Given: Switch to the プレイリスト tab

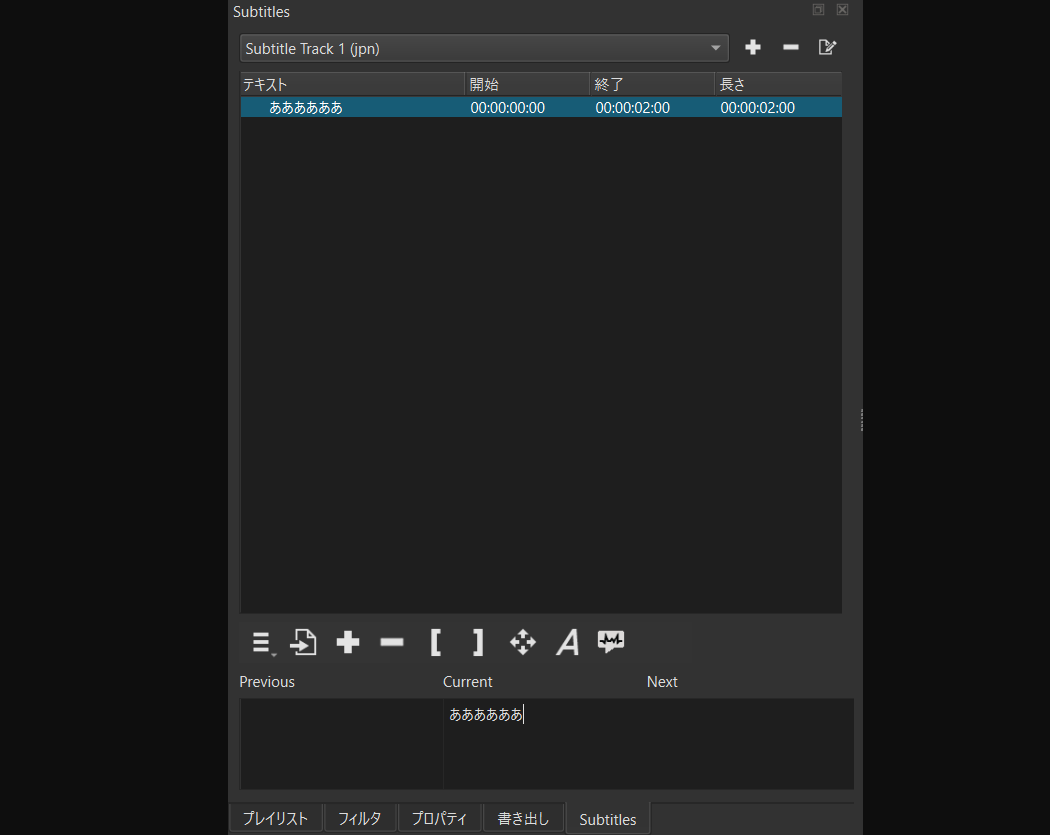Looking at the screenshot, I should coord(275,819).
